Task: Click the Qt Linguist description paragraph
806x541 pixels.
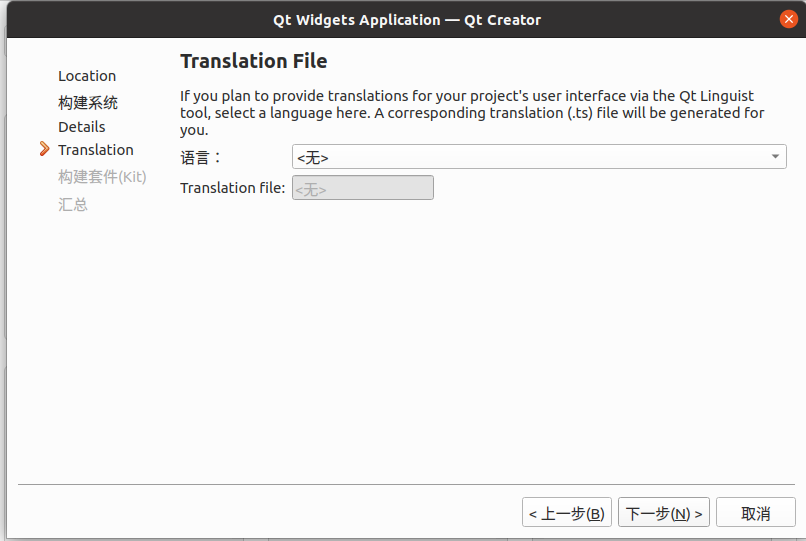Action: point(472,113)
